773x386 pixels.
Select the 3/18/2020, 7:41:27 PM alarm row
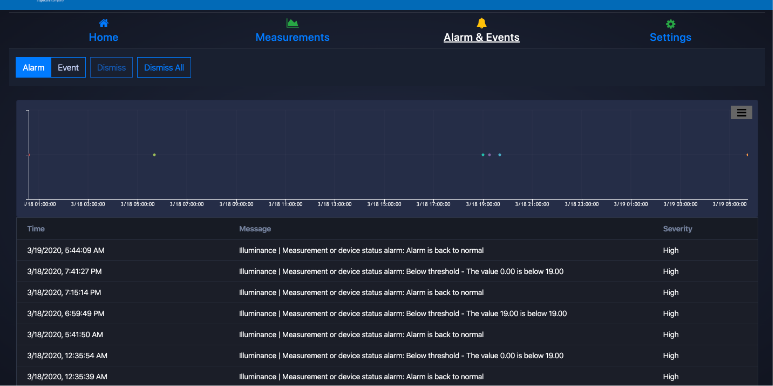(387, 272)
